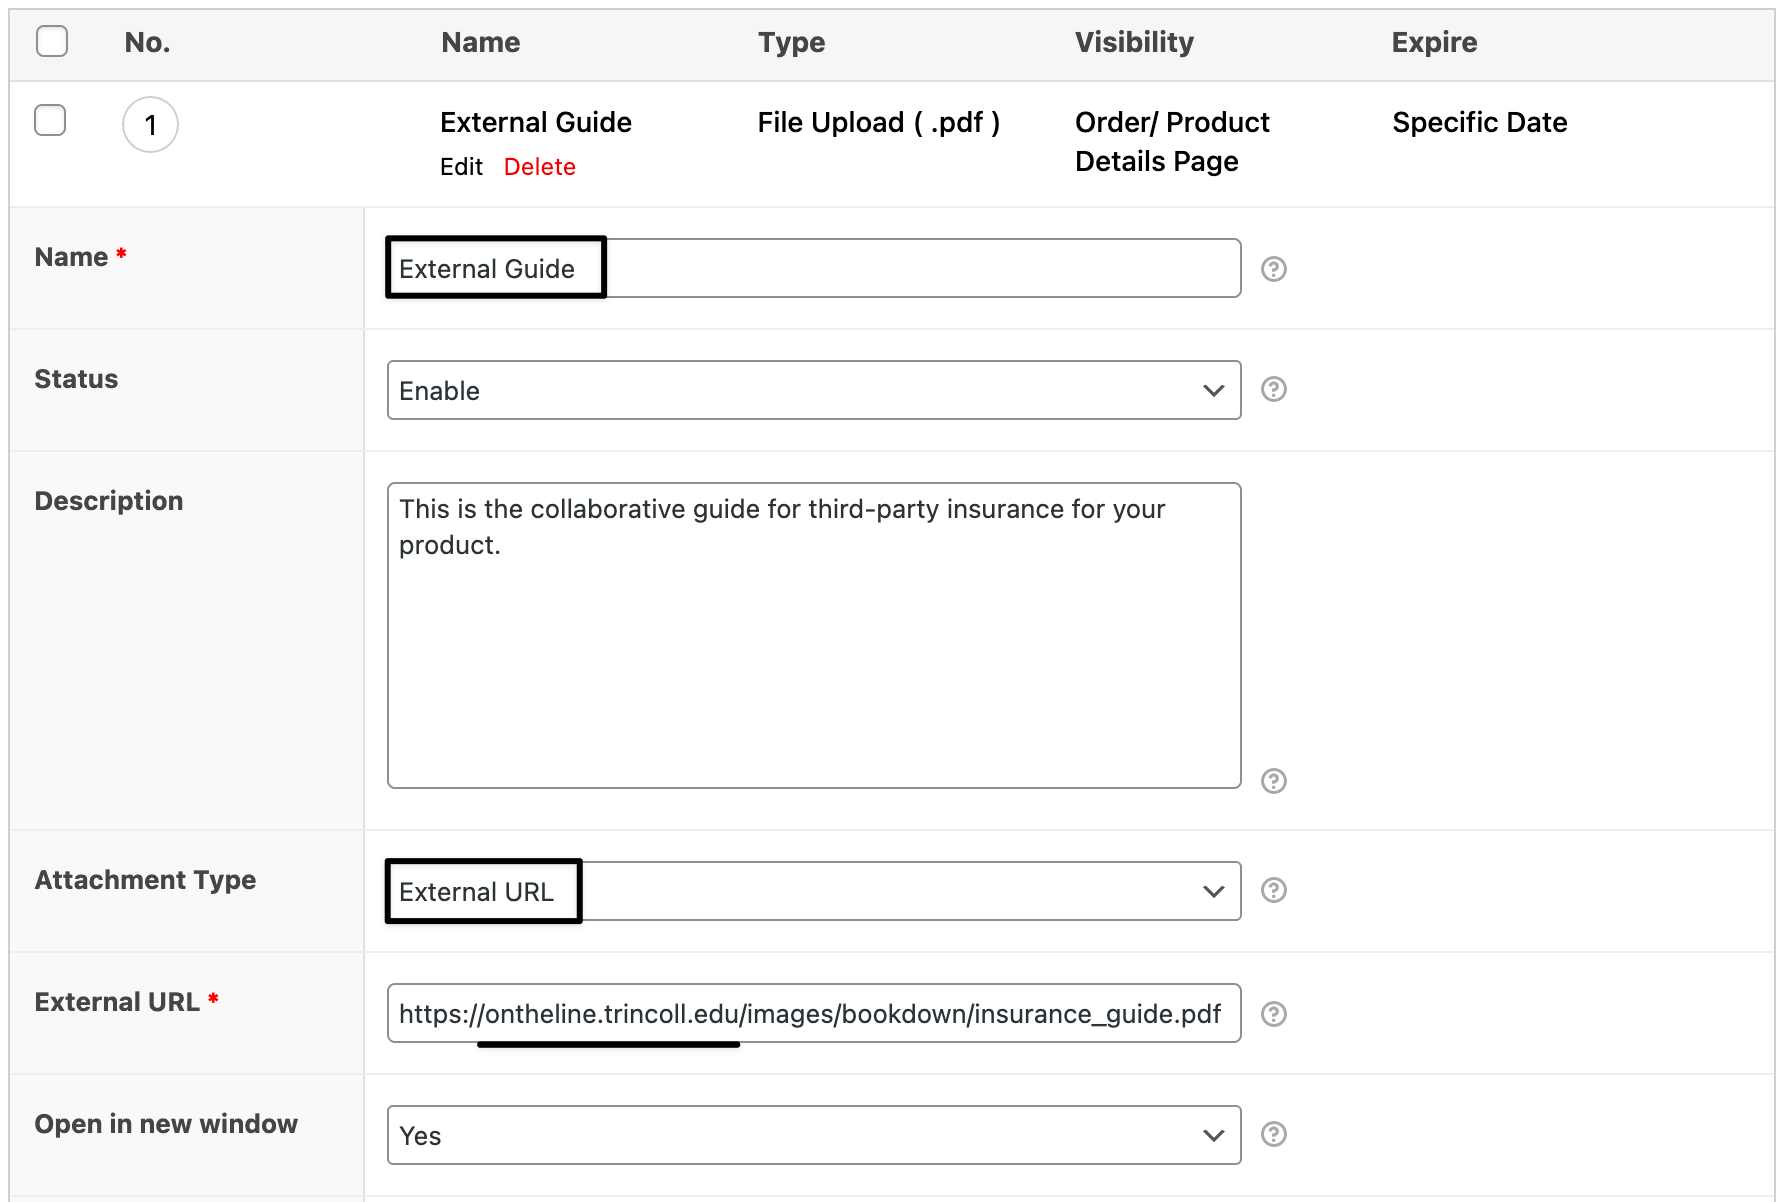Click help icon beside Name field
This screenshot has width=1782, height=1202.
1273,269
